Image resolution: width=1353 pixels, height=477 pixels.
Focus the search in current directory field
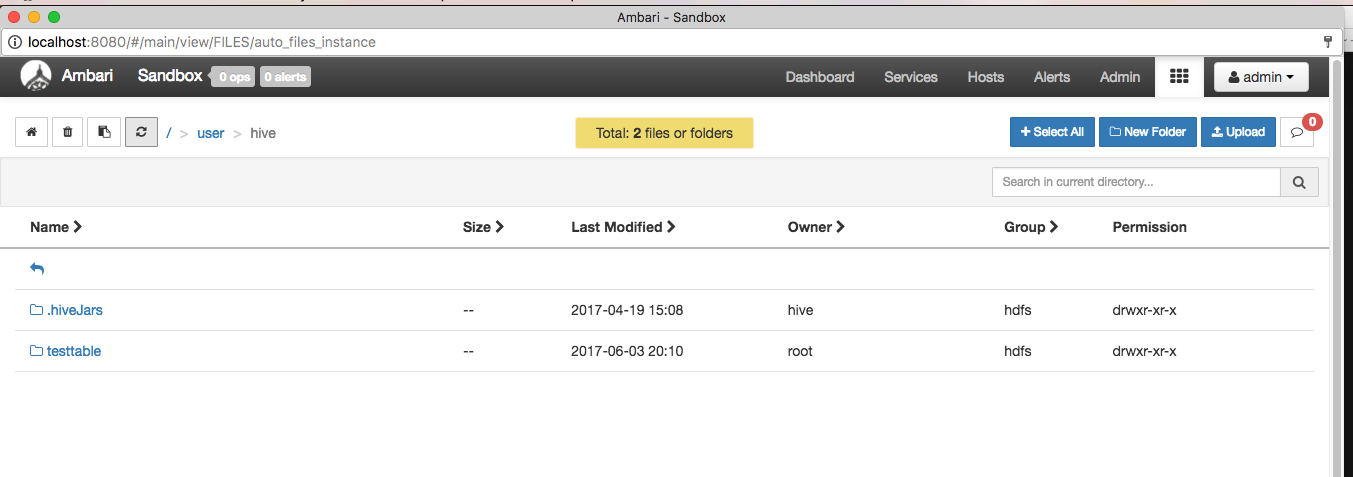1135,182
